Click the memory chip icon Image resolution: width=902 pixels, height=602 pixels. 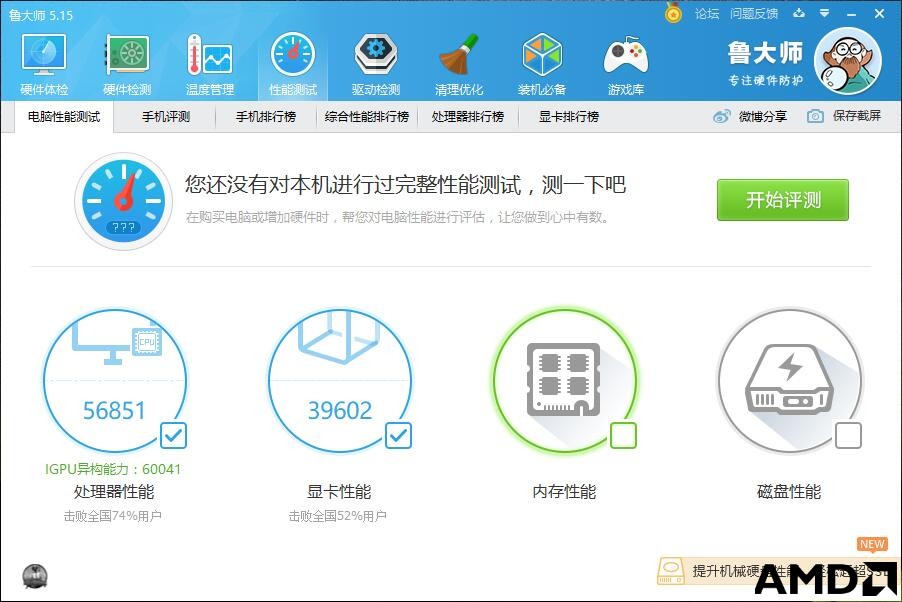click(x=564, y=380)
